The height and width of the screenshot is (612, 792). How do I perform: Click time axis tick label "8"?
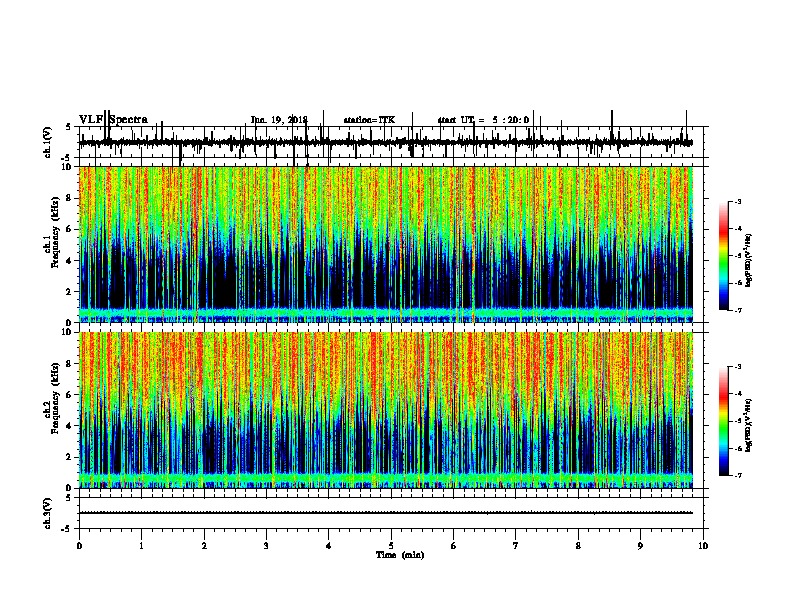point(578,546)
